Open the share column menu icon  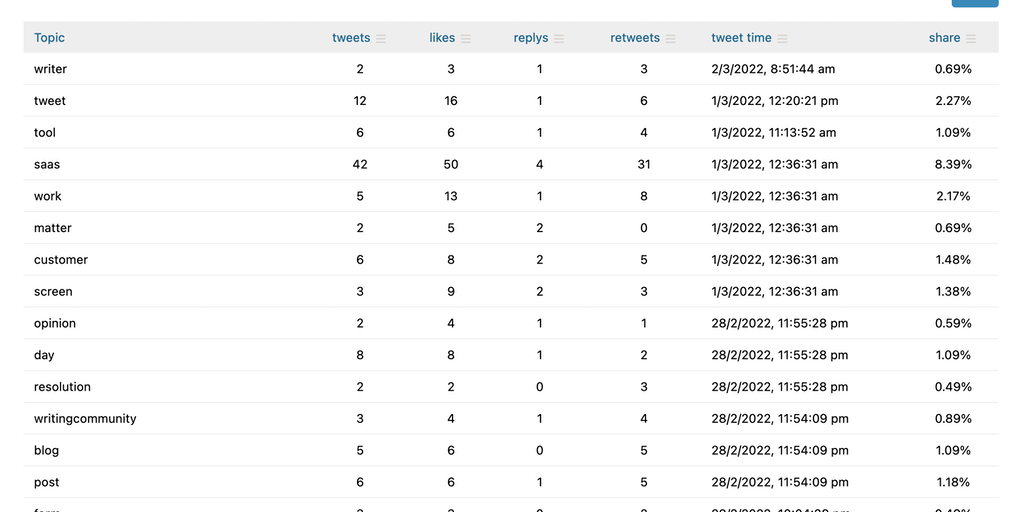pyautogui.click(x=971, y=39)
